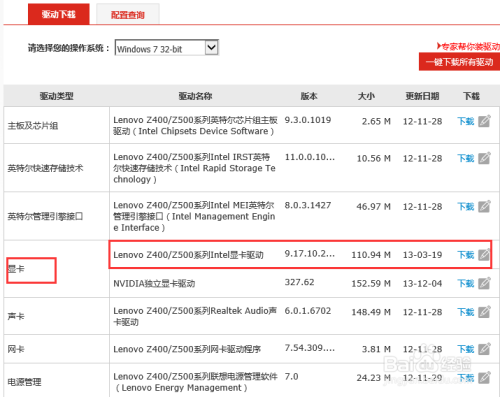The width and height of the screenshot is (500, 397).
Task: Click the Lenovo Z400/Z500系列Intel显卡驱动 name
Action: [188, 255]
